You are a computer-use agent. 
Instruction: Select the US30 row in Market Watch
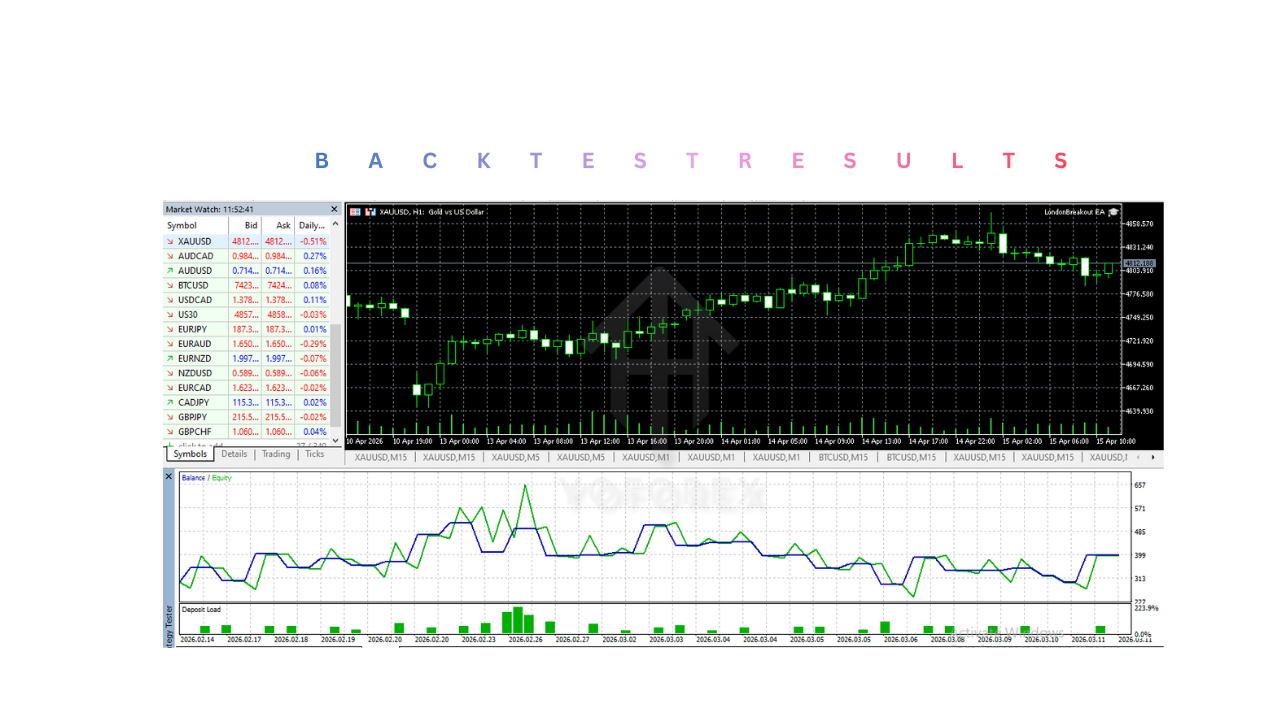click(x=190, y=314)
